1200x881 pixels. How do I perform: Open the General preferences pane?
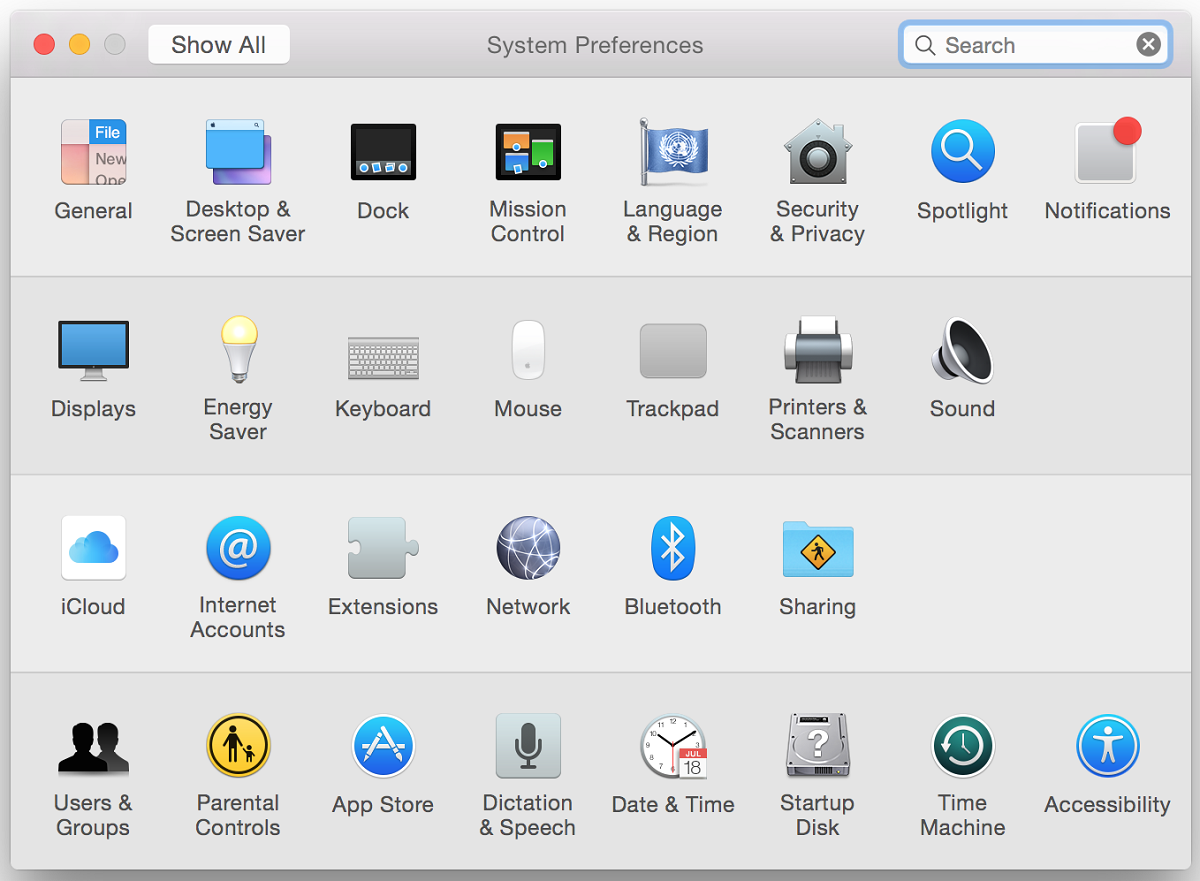(93, 152)
